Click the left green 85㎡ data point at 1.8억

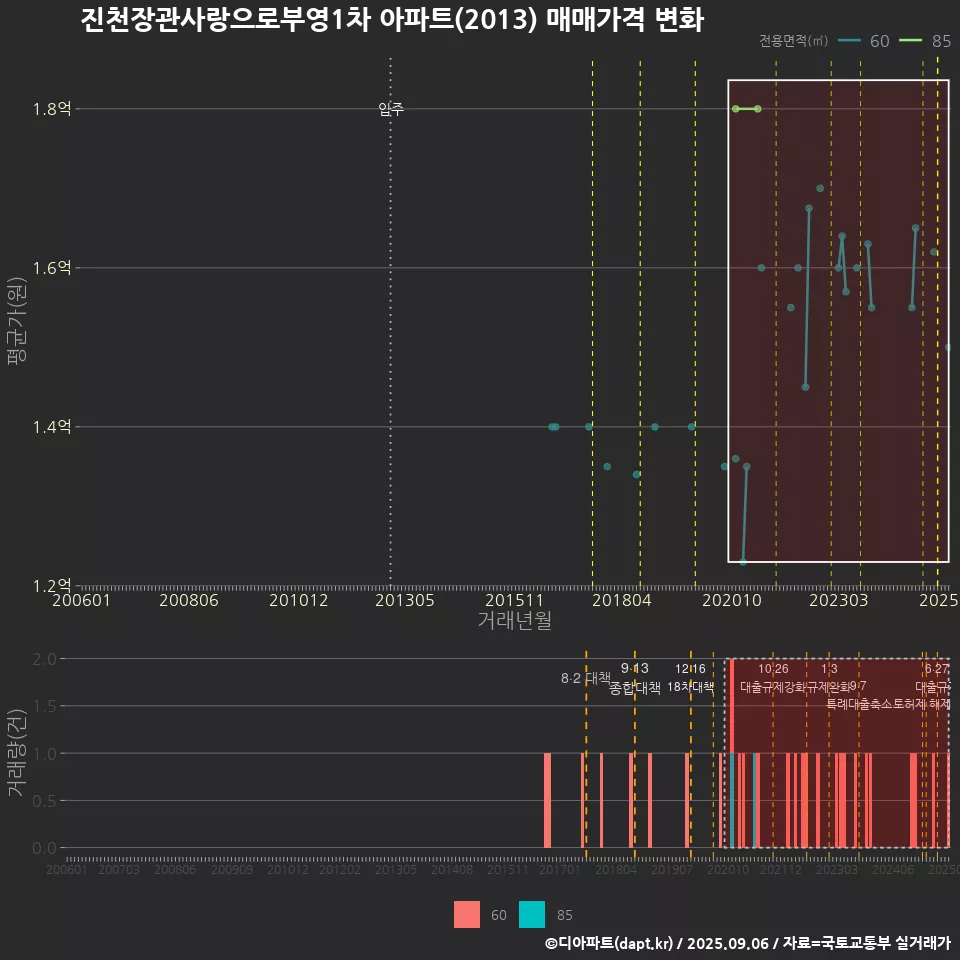(x=735, y=109)
